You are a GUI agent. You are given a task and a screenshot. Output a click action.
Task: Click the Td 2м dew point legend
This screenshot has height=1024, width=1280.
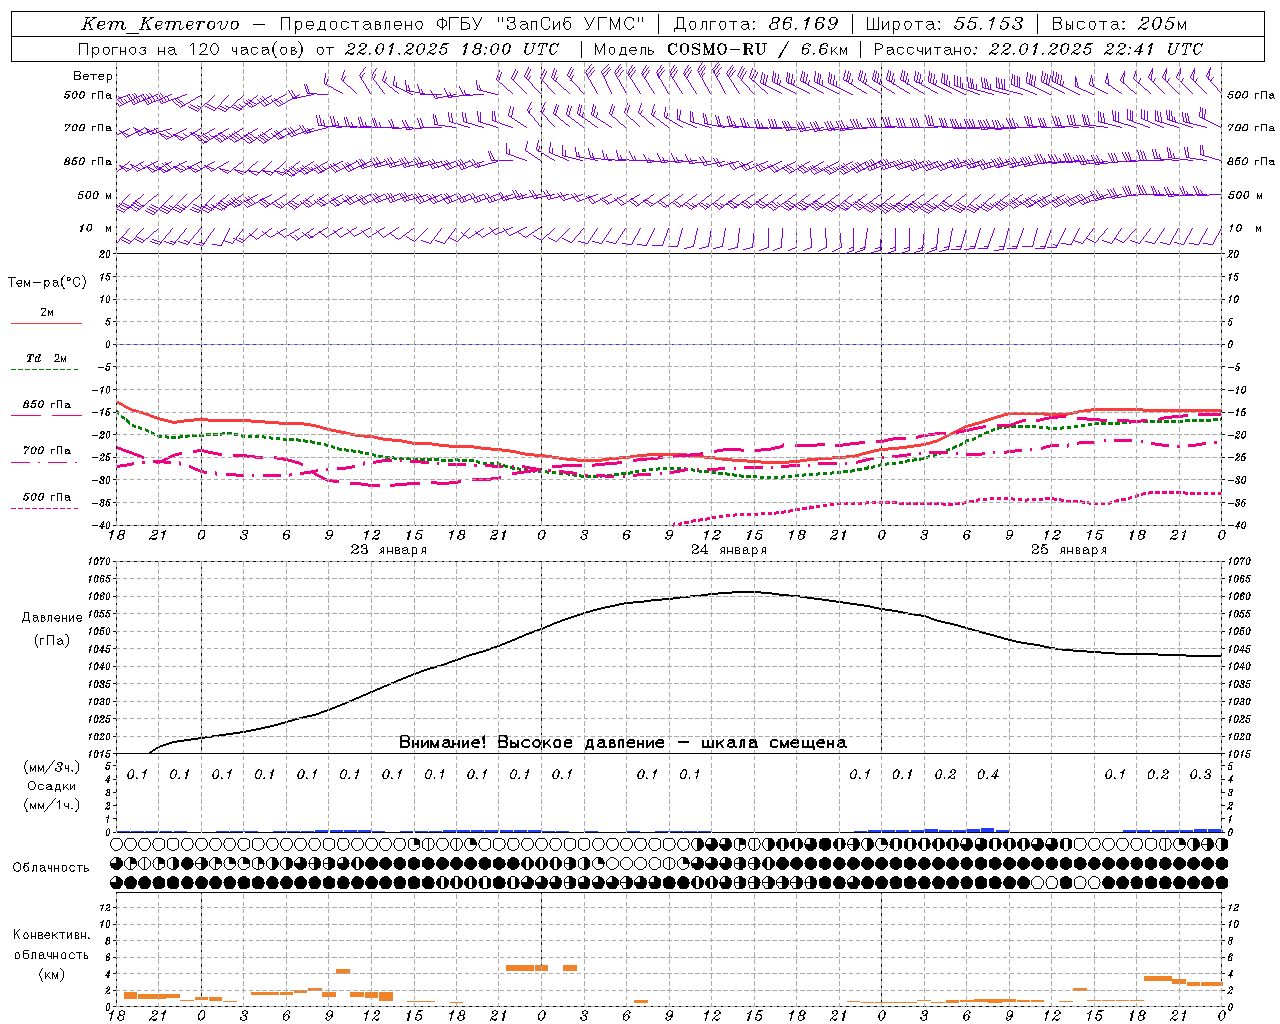coord(46,363)
